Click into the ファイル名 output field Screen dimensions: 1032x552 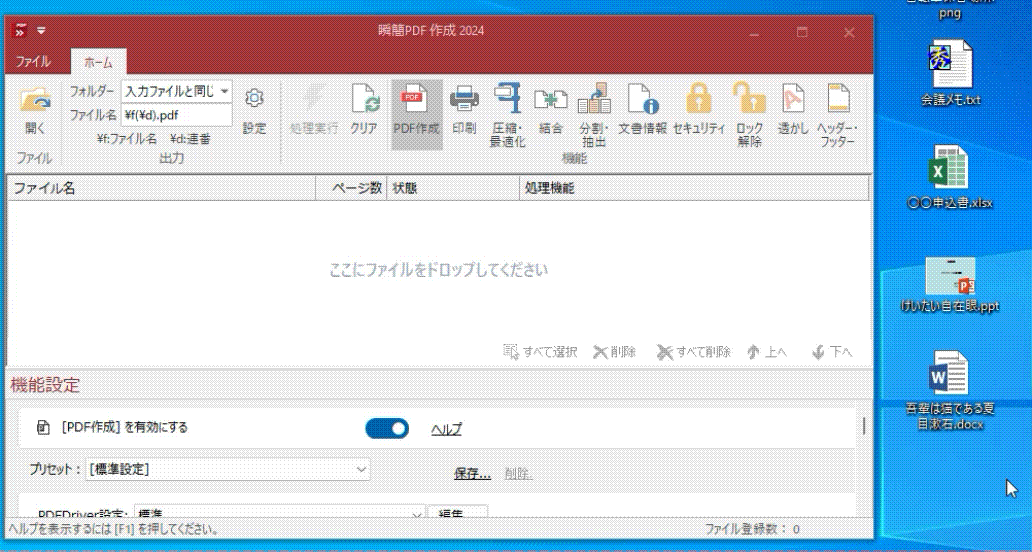point(177,115)
